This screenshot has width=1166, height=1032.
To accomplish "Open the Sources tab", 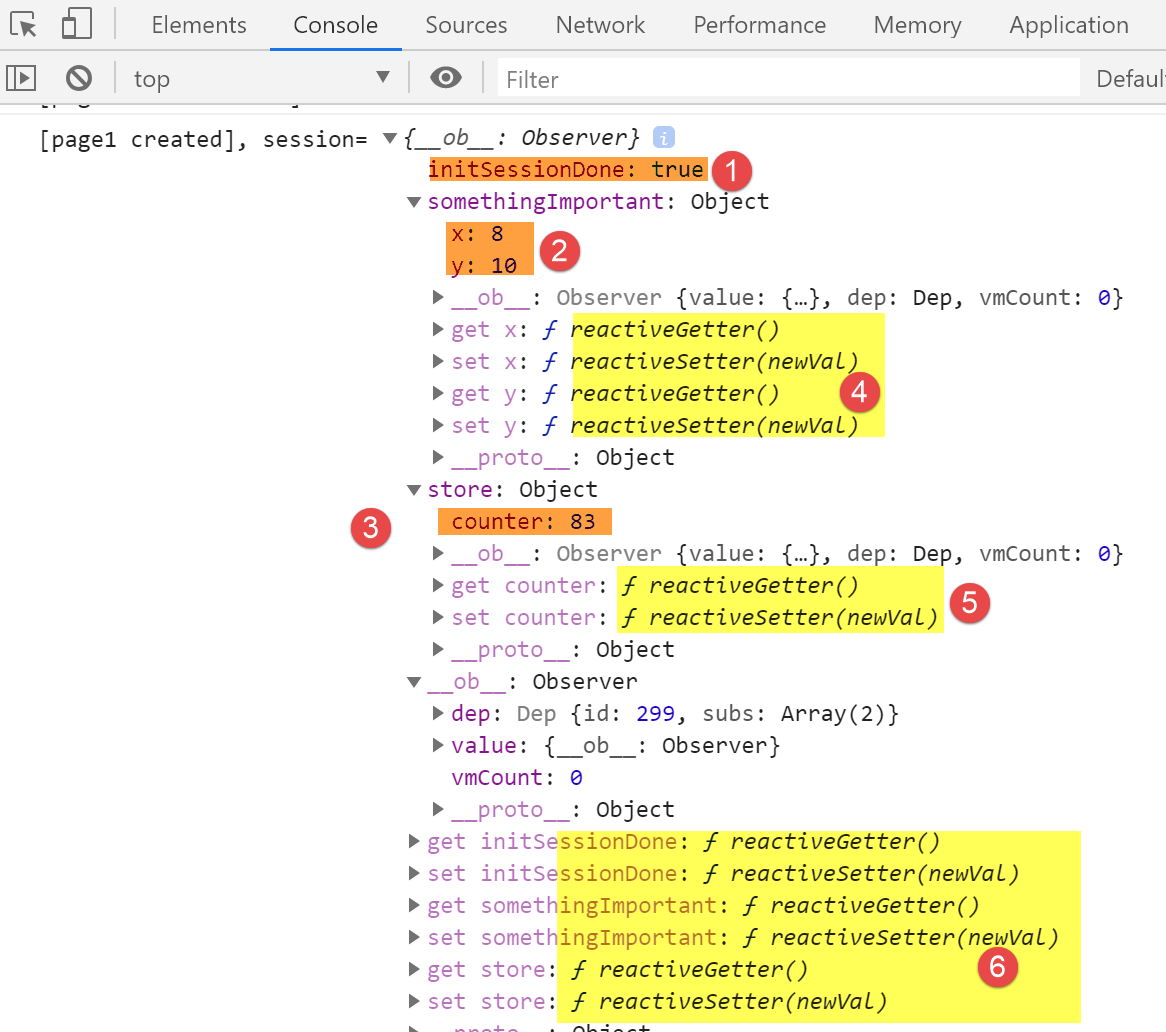I will click(x=466, y=25).
